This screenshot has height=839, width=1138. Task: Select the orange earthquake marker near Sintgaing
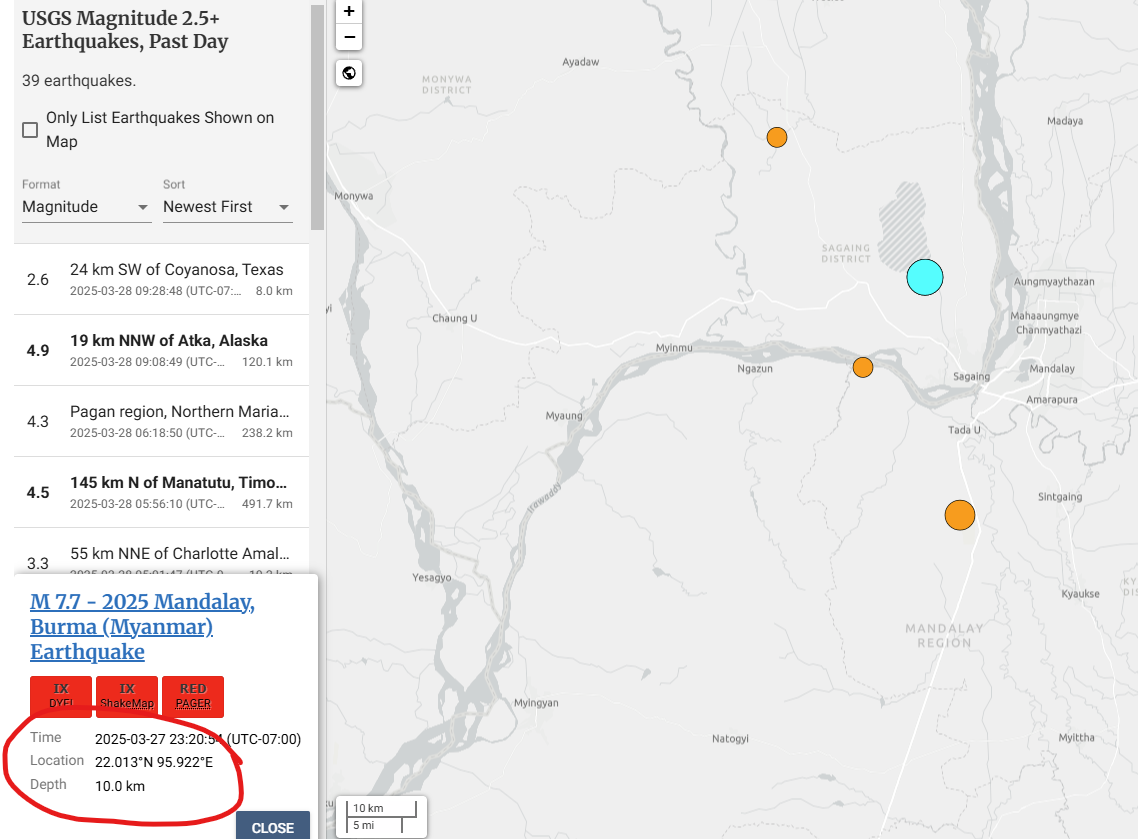pyautogui.click(x=959, y=515)
